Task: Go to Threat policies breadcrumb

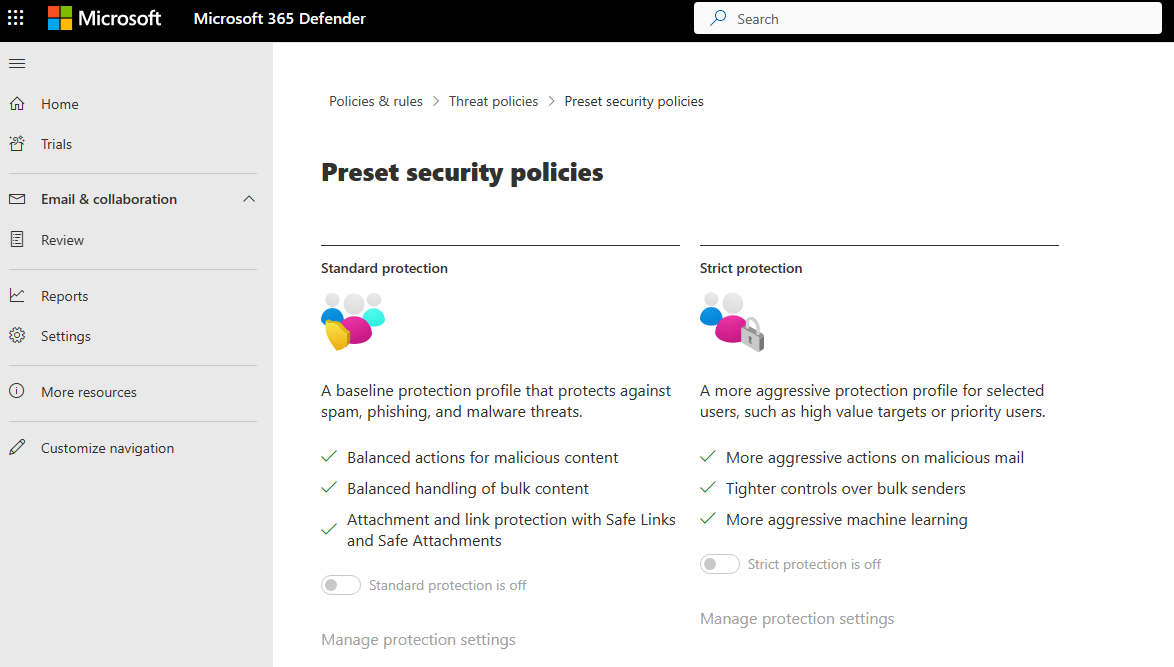Action: [493, 101]
